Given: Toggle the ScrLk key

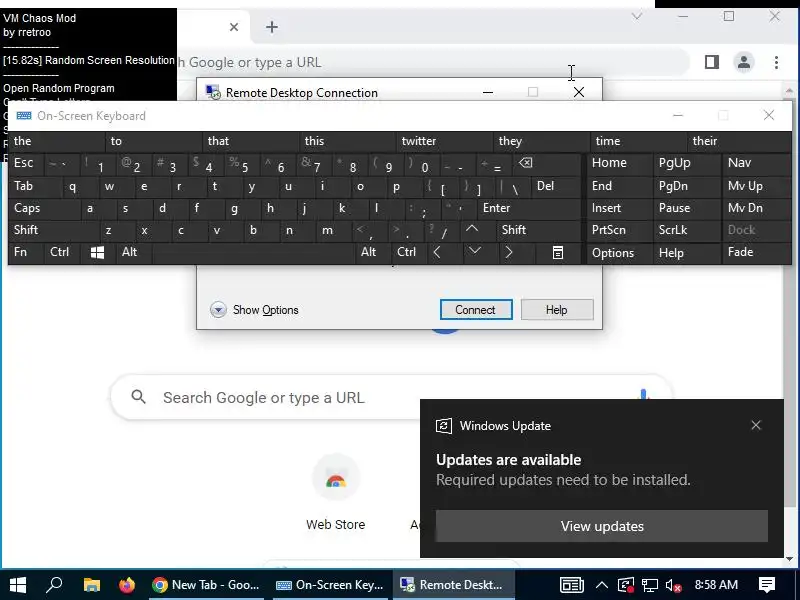Looking at the screenshot, I should tap(687, 230).
